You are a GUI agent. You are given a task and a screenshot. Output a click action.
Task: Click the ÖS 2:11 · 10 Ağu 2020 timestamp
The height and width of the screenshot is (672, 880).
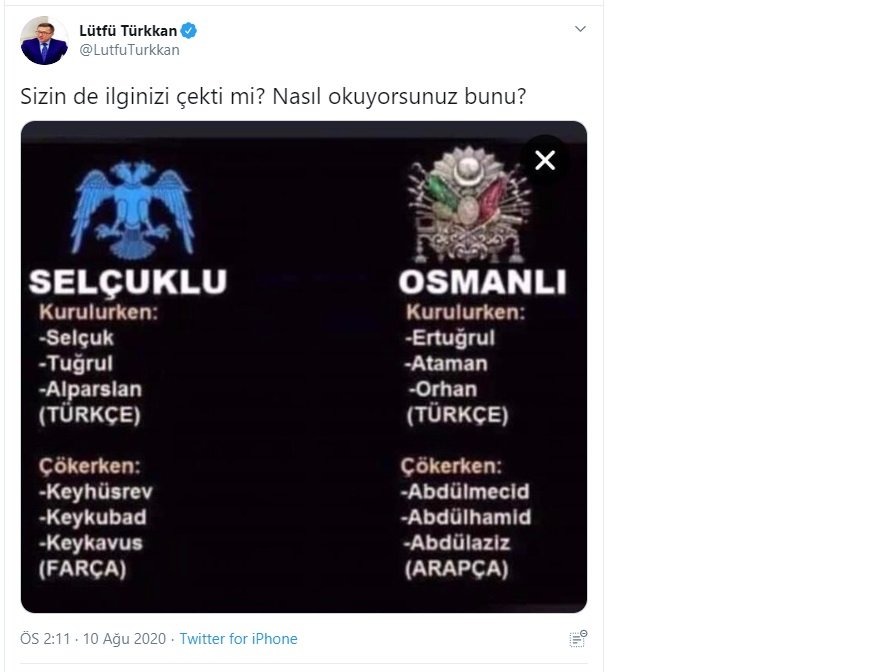pyautogui.click(x=94, y=639)
